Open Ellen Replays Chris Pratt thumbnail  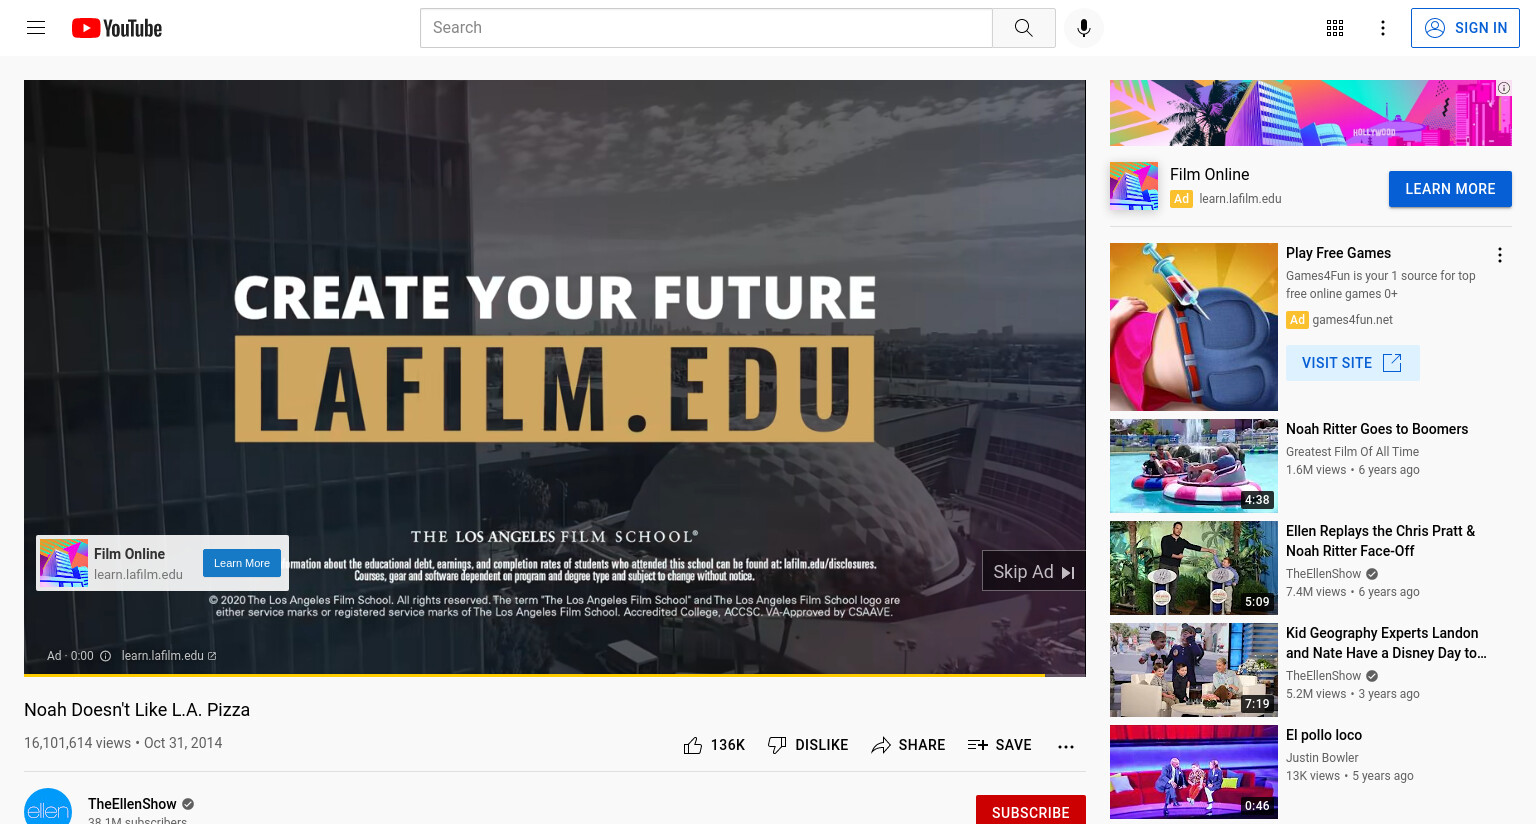(1194, 568)
